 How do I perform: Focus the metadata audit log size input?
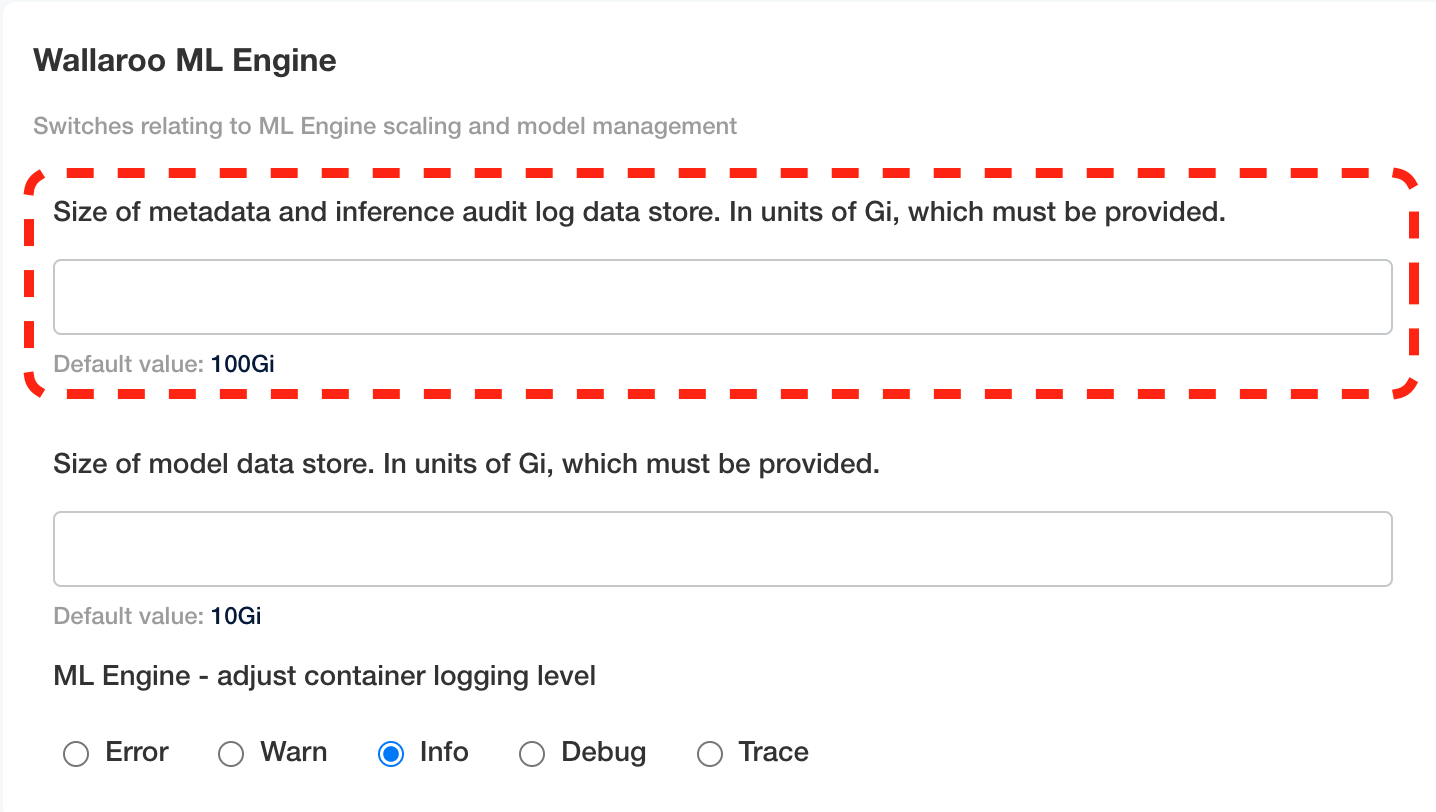point(722,297)
